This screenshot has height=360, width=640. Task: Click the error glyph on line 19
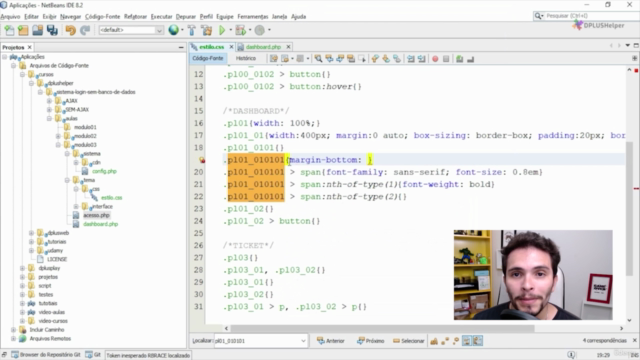[202, 160]
